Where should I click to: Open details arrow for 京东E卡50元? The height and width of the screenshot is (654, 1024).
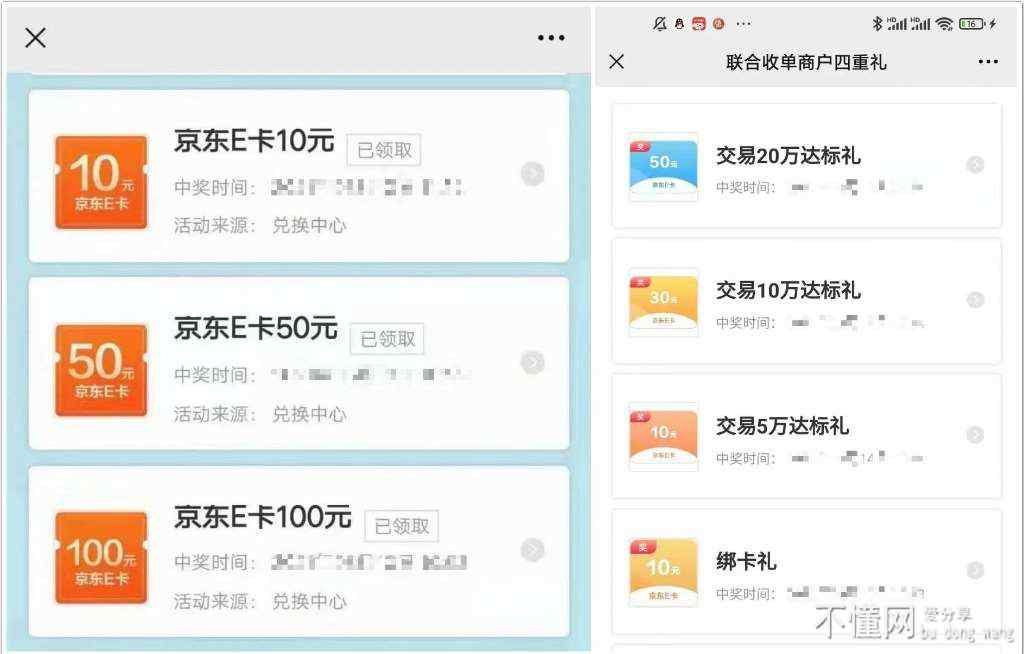[x=533, y=362]
